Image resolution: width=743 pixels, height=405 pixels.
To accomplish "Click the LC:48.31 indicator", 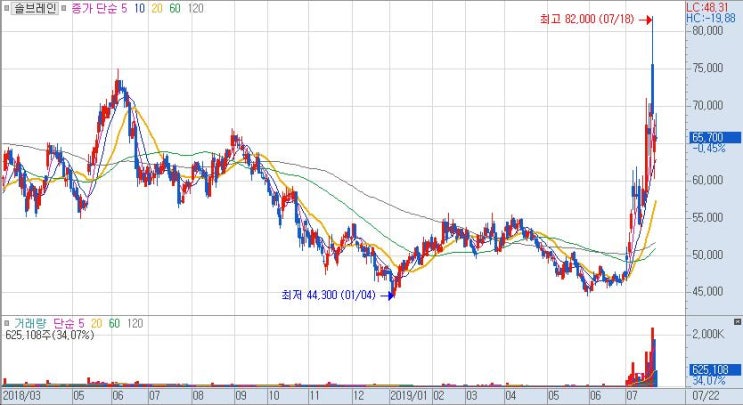I will (x=707, y=8).
